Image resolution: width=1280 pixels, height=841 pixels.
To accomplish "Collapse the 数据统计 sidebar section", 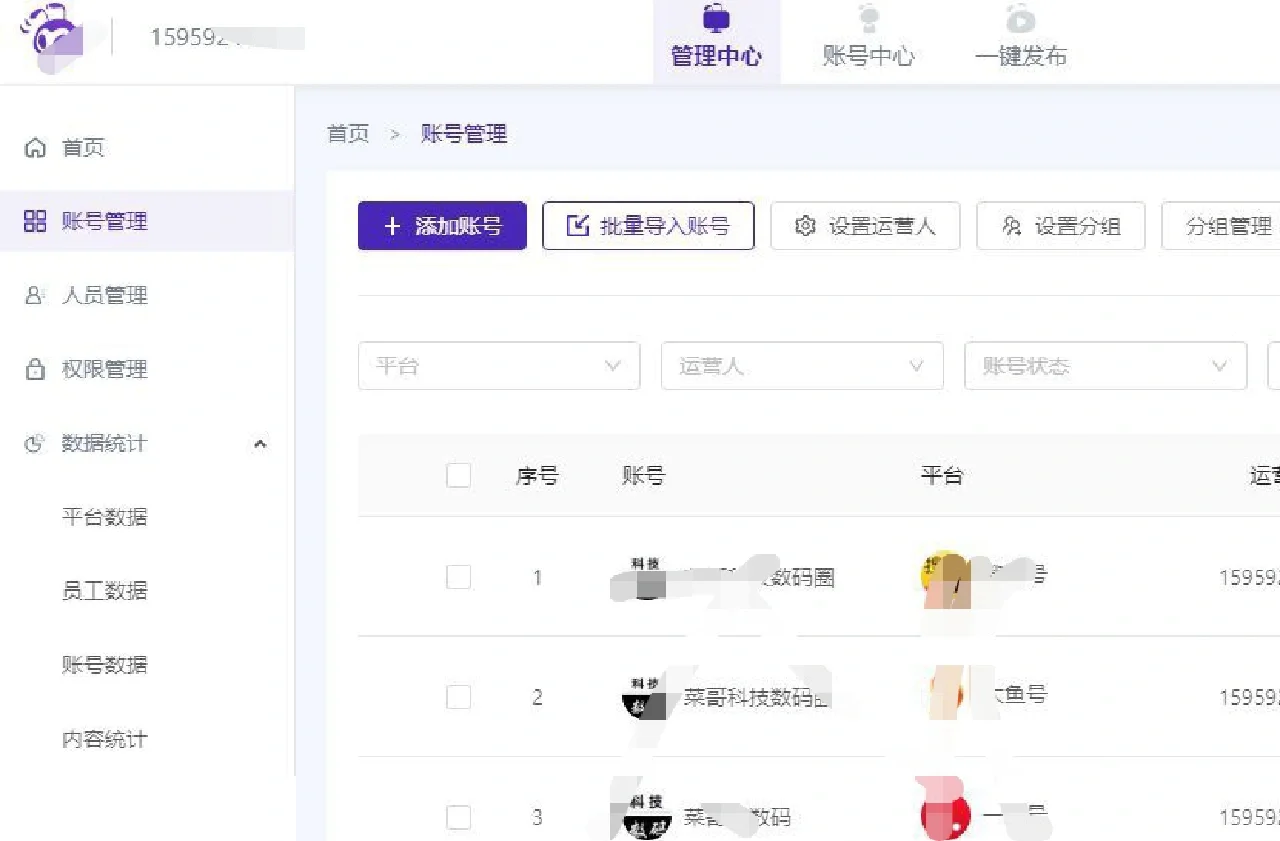I will point(260,443).
